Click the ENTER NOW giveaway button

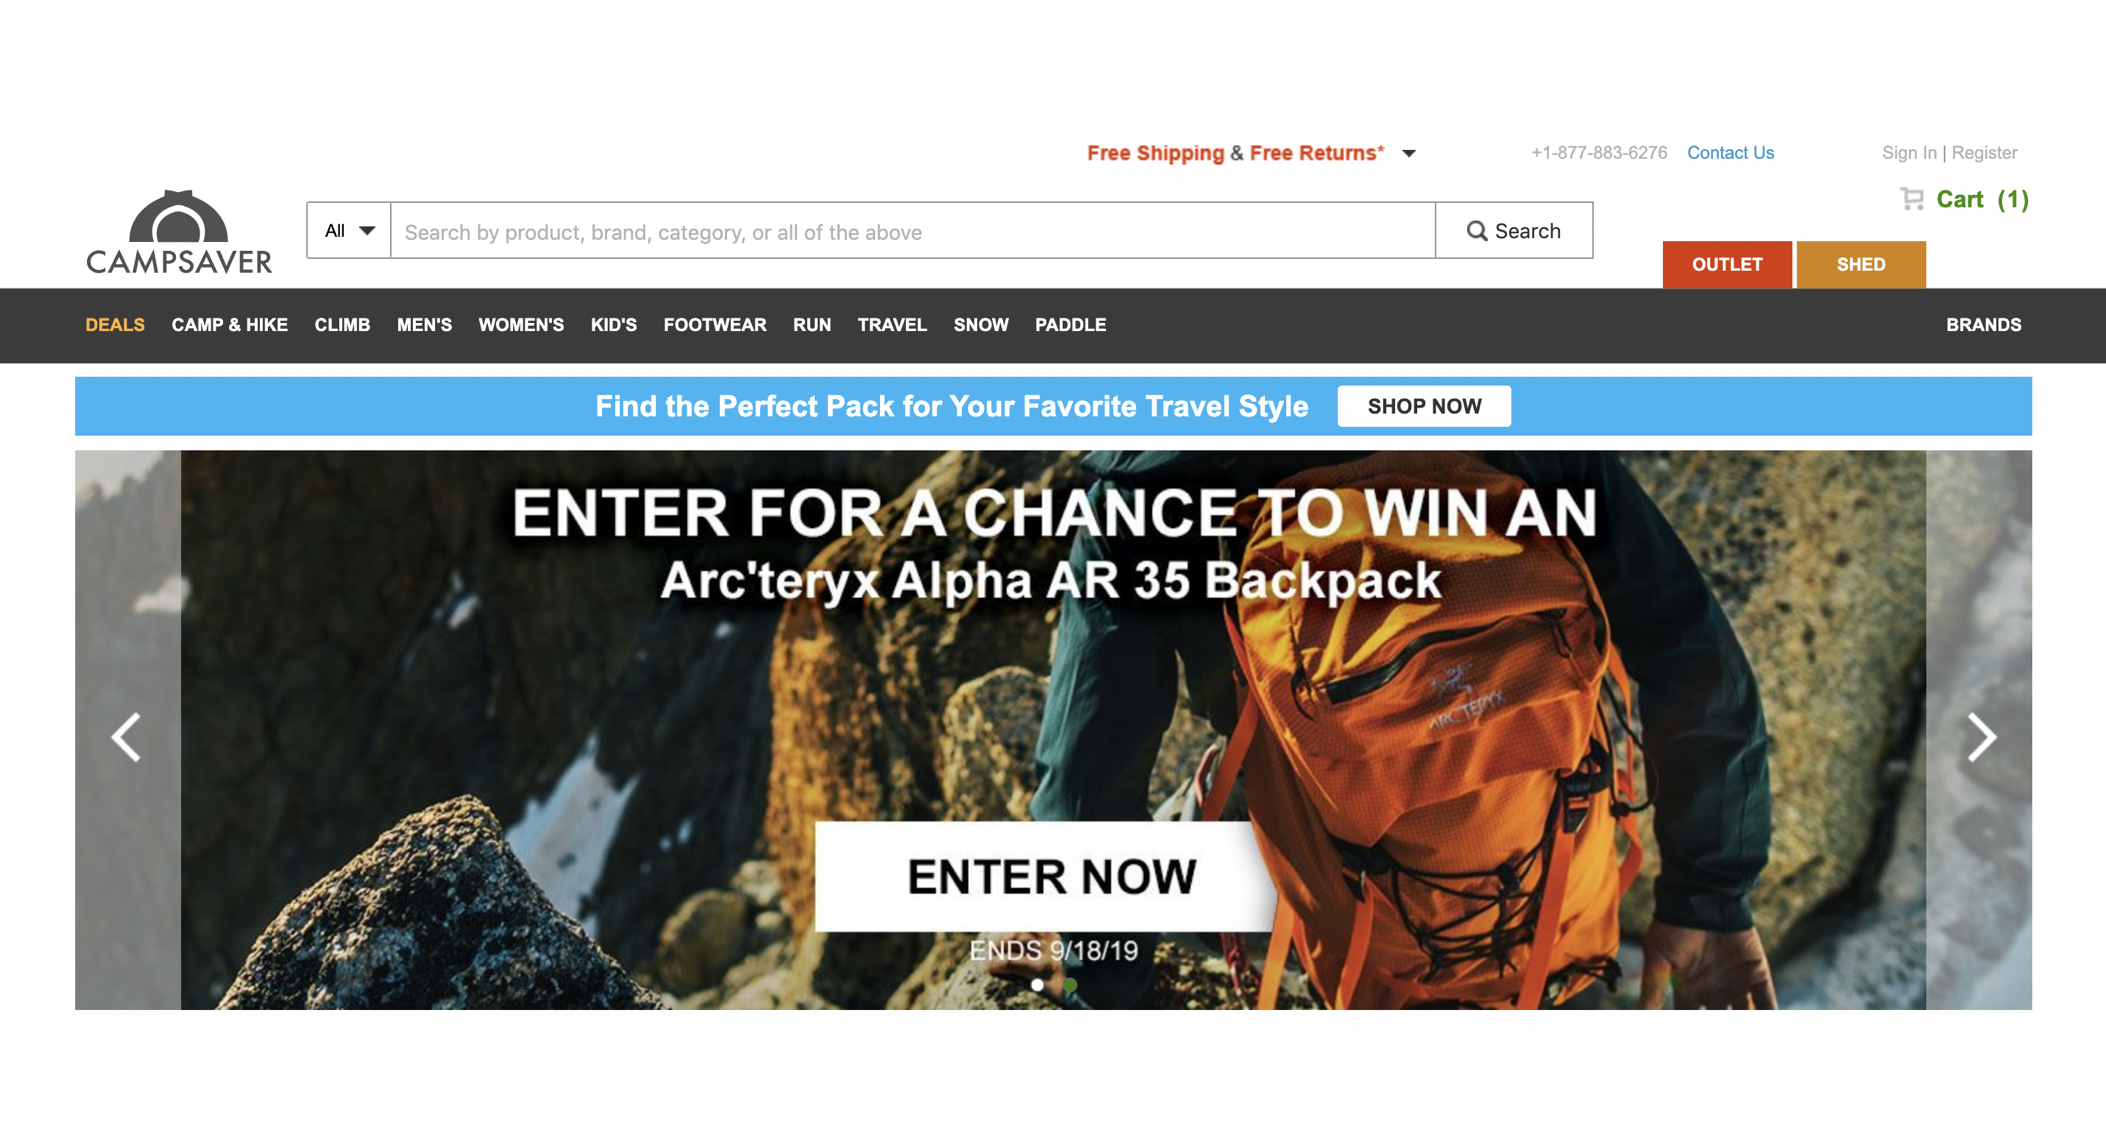coord(1043,877)
